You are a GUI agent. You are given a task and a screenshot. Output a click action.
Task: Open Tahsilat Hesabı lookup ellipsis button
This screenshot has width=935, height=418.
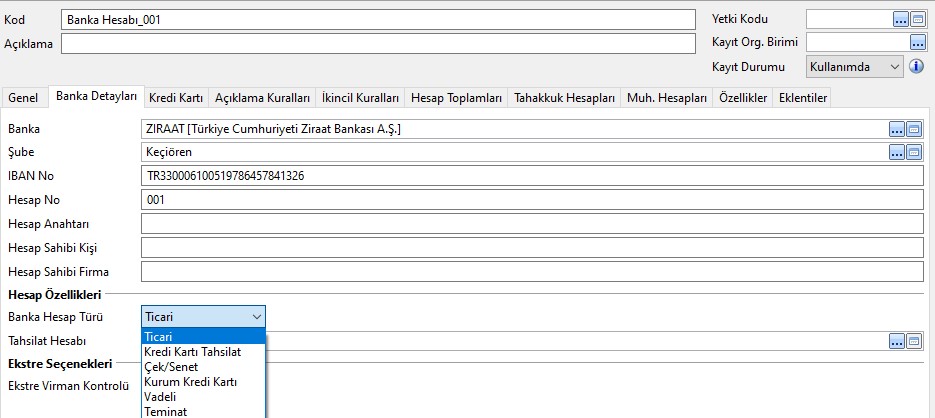pos(897,342)
